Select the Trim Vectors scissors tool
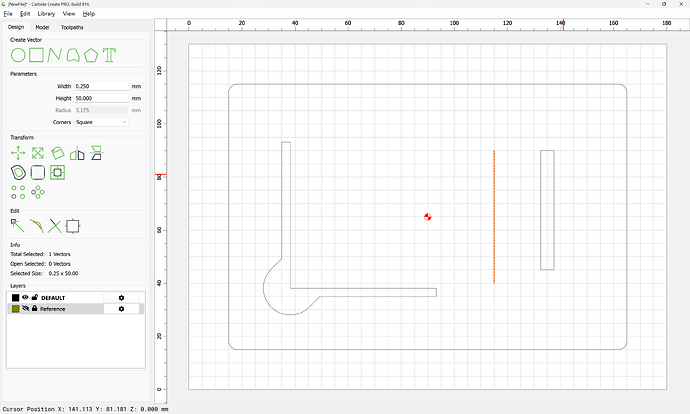The height and width of the screenshot is (414, 690). pyautogui.click(x=55, y=226)
